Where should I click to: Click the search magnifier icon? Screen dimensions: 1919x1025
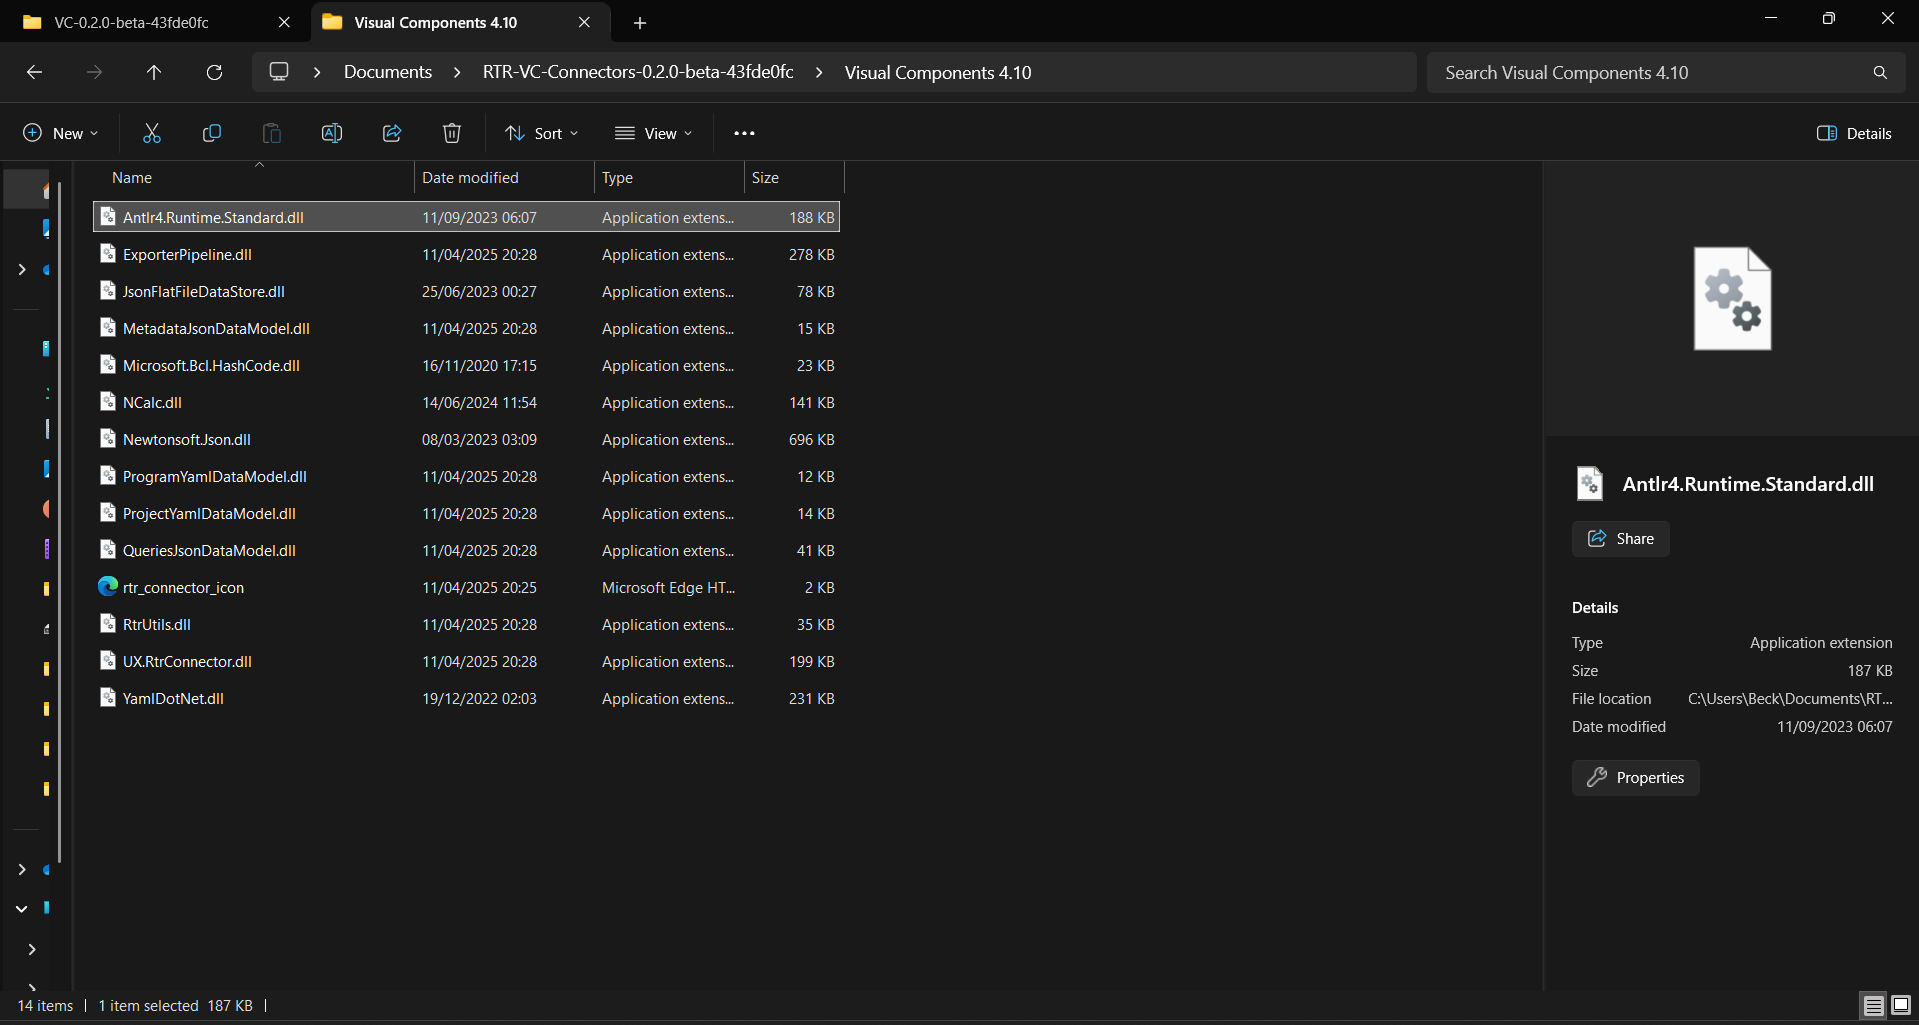[x=1880, y=72]
